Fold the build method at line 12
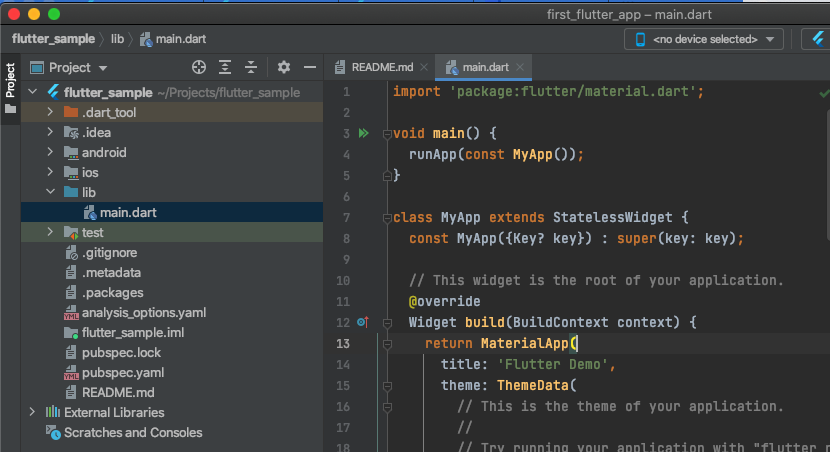Image resolution: width=830 pixels, height=452 pixels. pos(387,322)
